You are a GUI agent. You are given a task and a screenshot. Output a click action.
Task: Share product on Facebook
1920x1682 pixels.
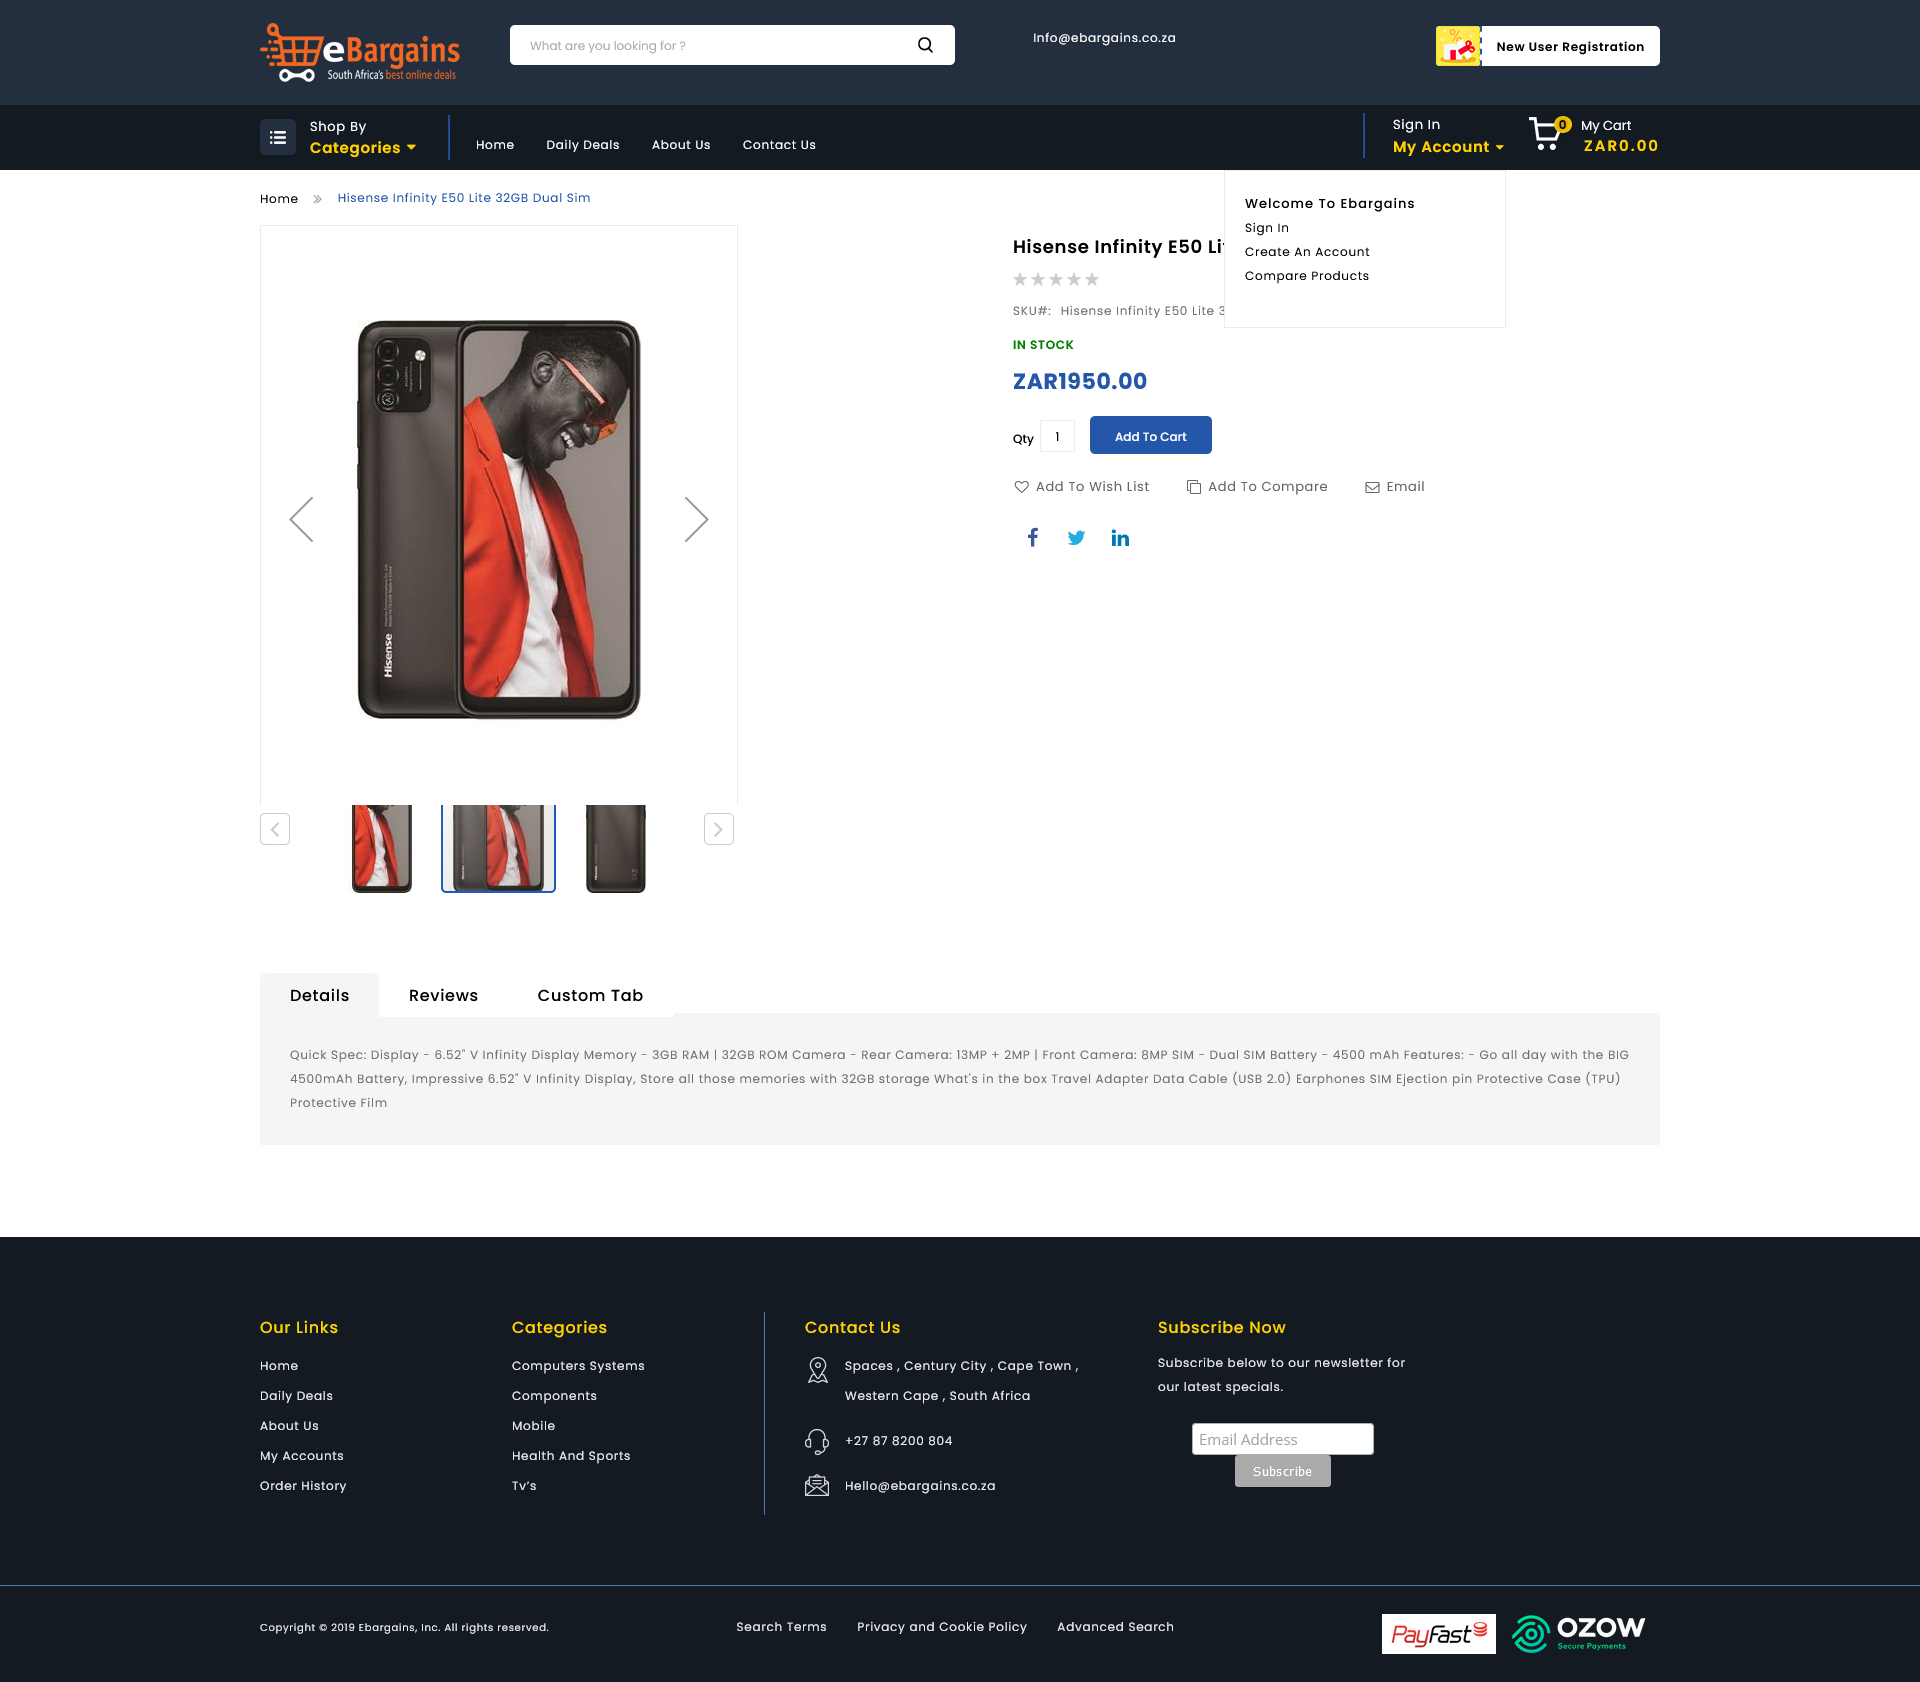1033,538
